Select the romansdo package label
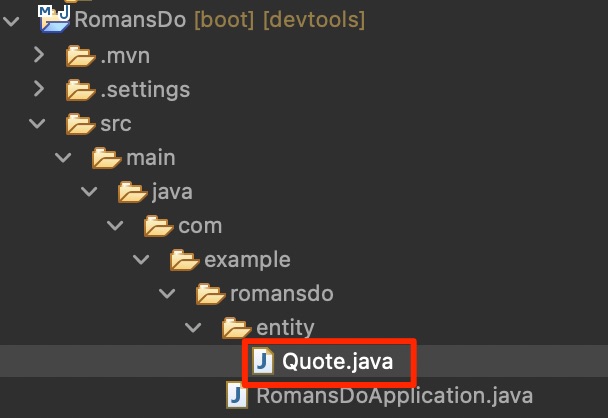Viewport: 608px width, 418px height. click(x=281, y=294)
